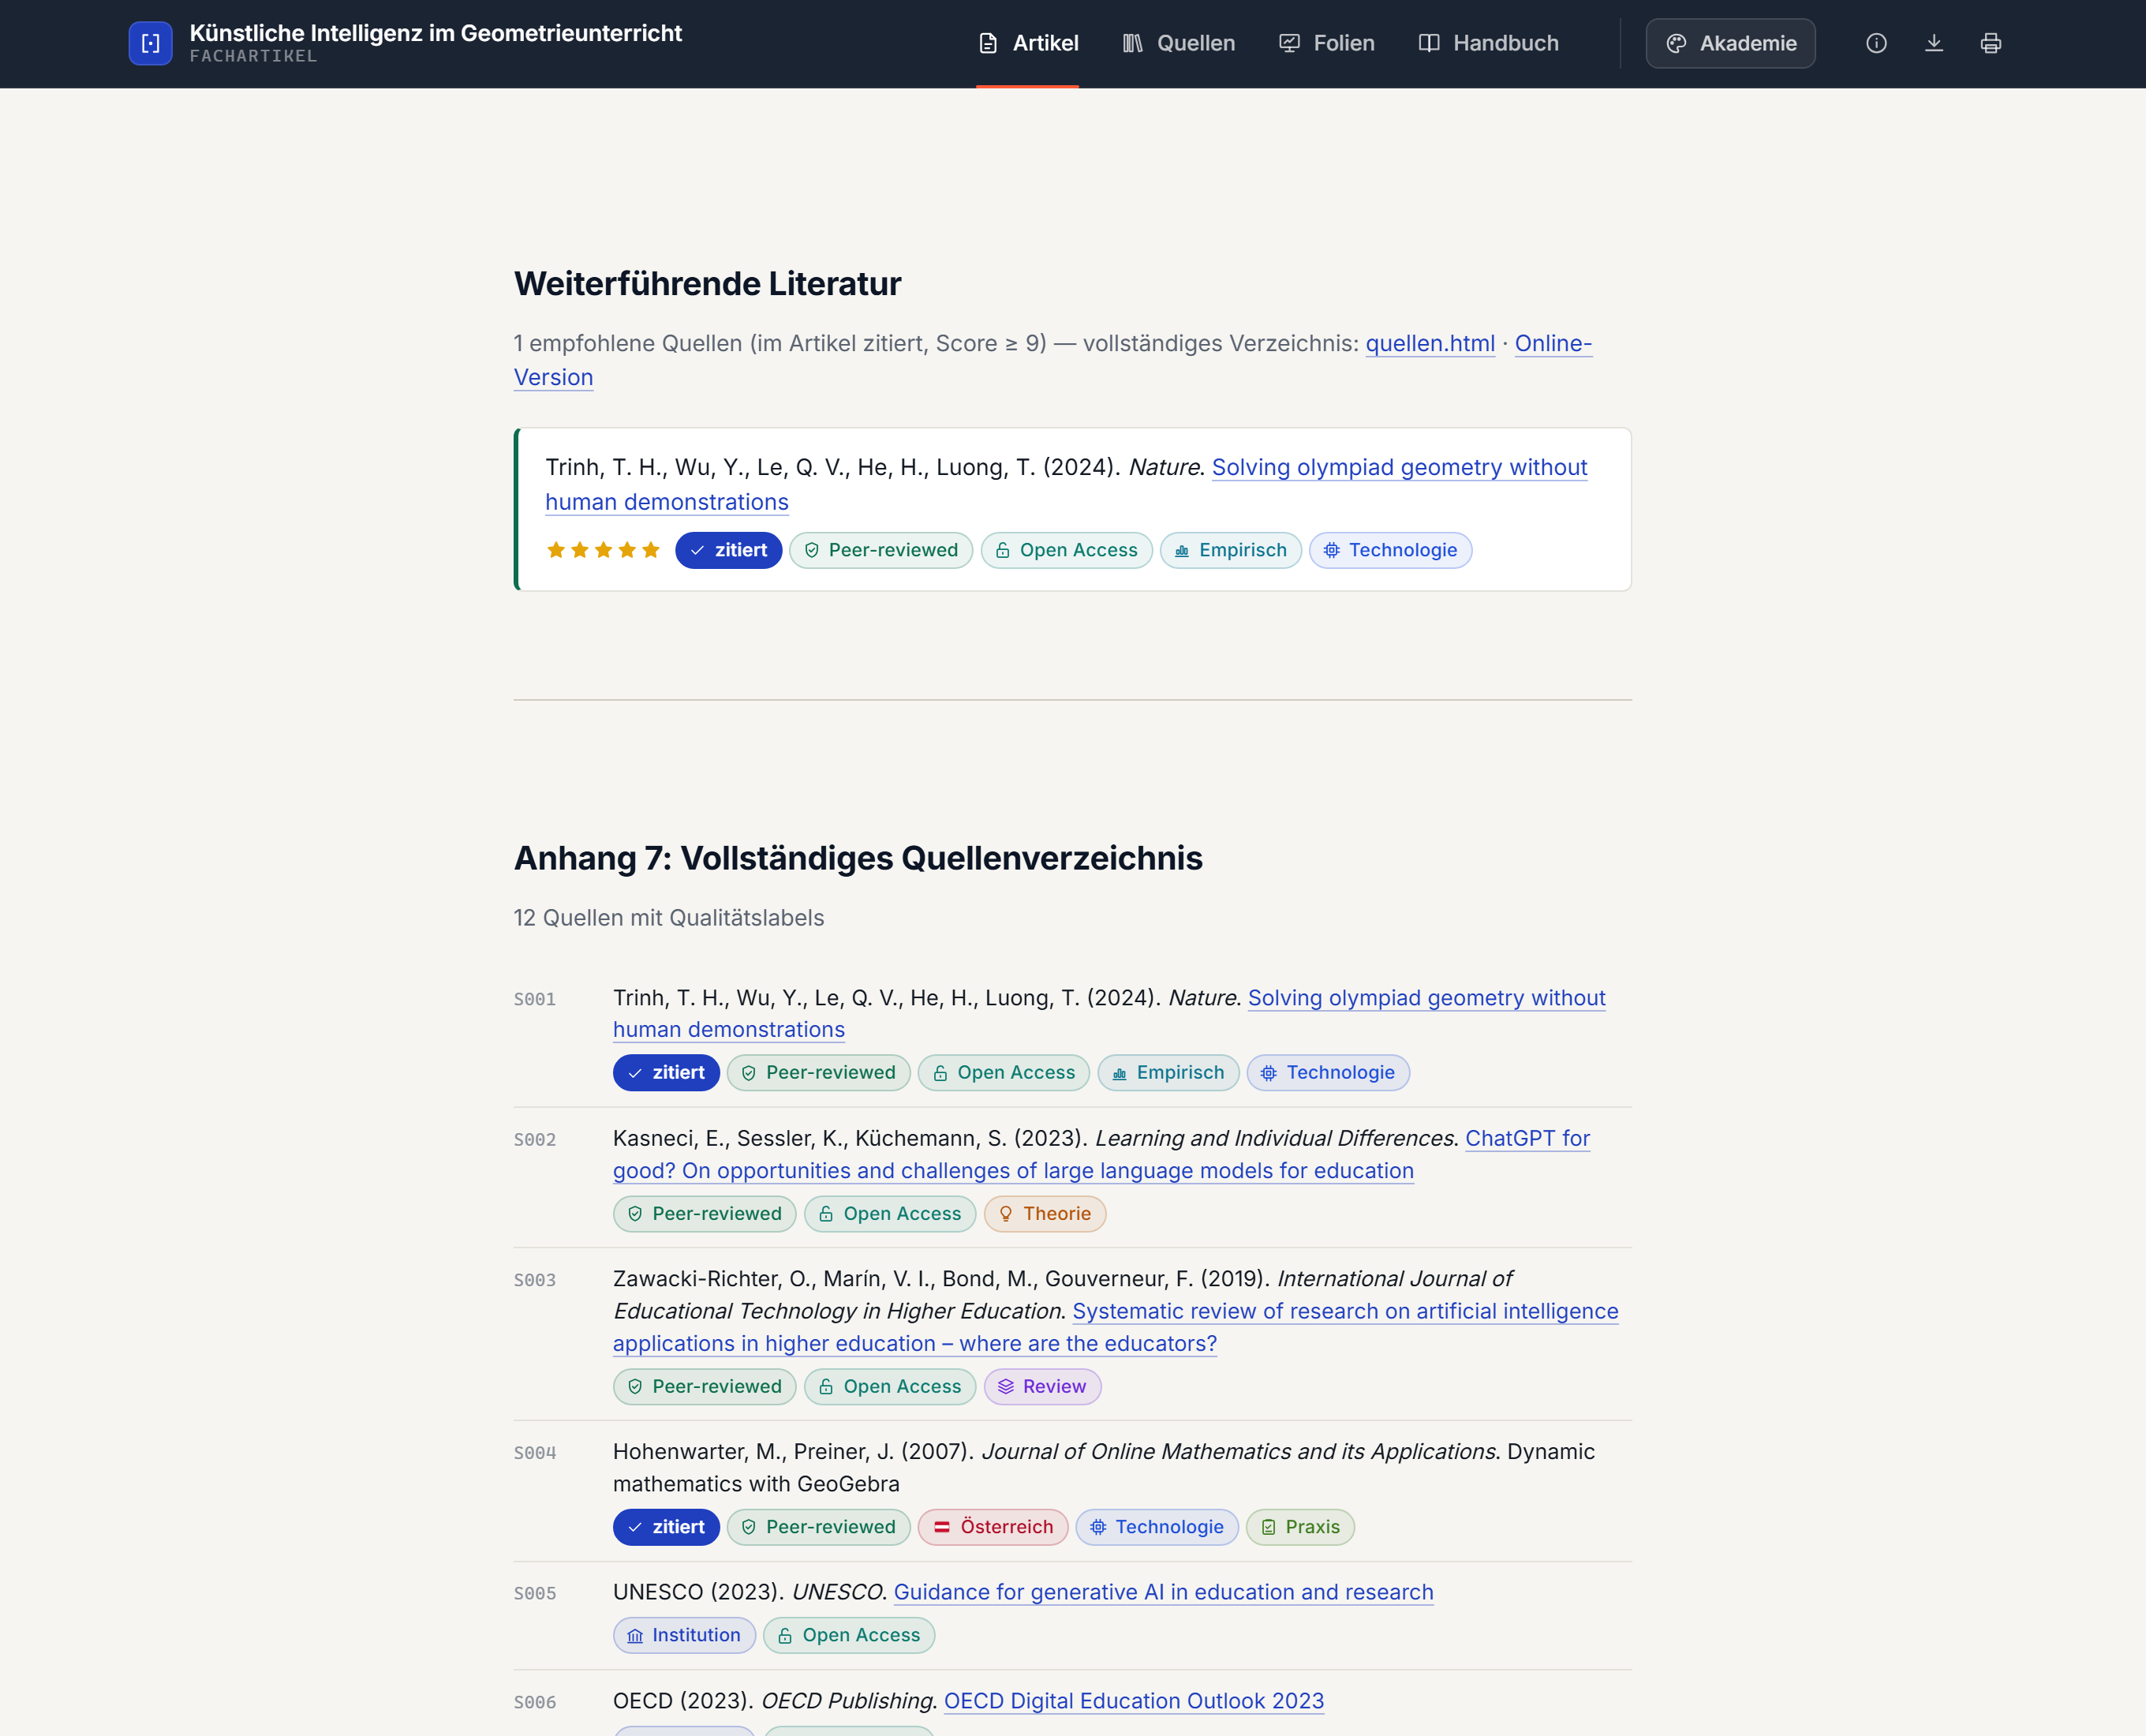Click the five-star rating in the highlighted card
This screenshot has height=1736, width=2146.
point(603,550)
